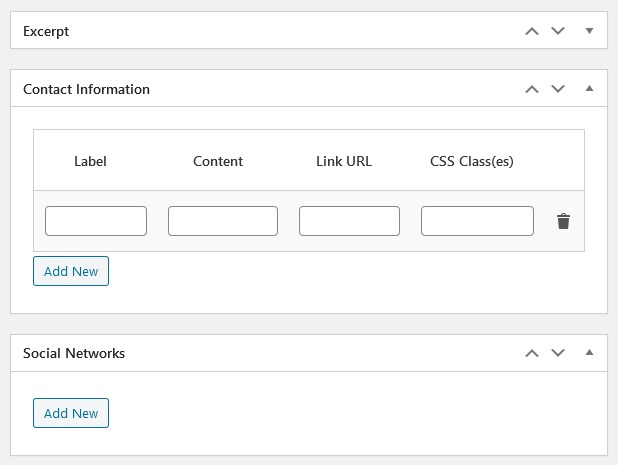Delete the contact row with trash icon
The height and width of the screenshot is (465, 618).
point(563,221)
